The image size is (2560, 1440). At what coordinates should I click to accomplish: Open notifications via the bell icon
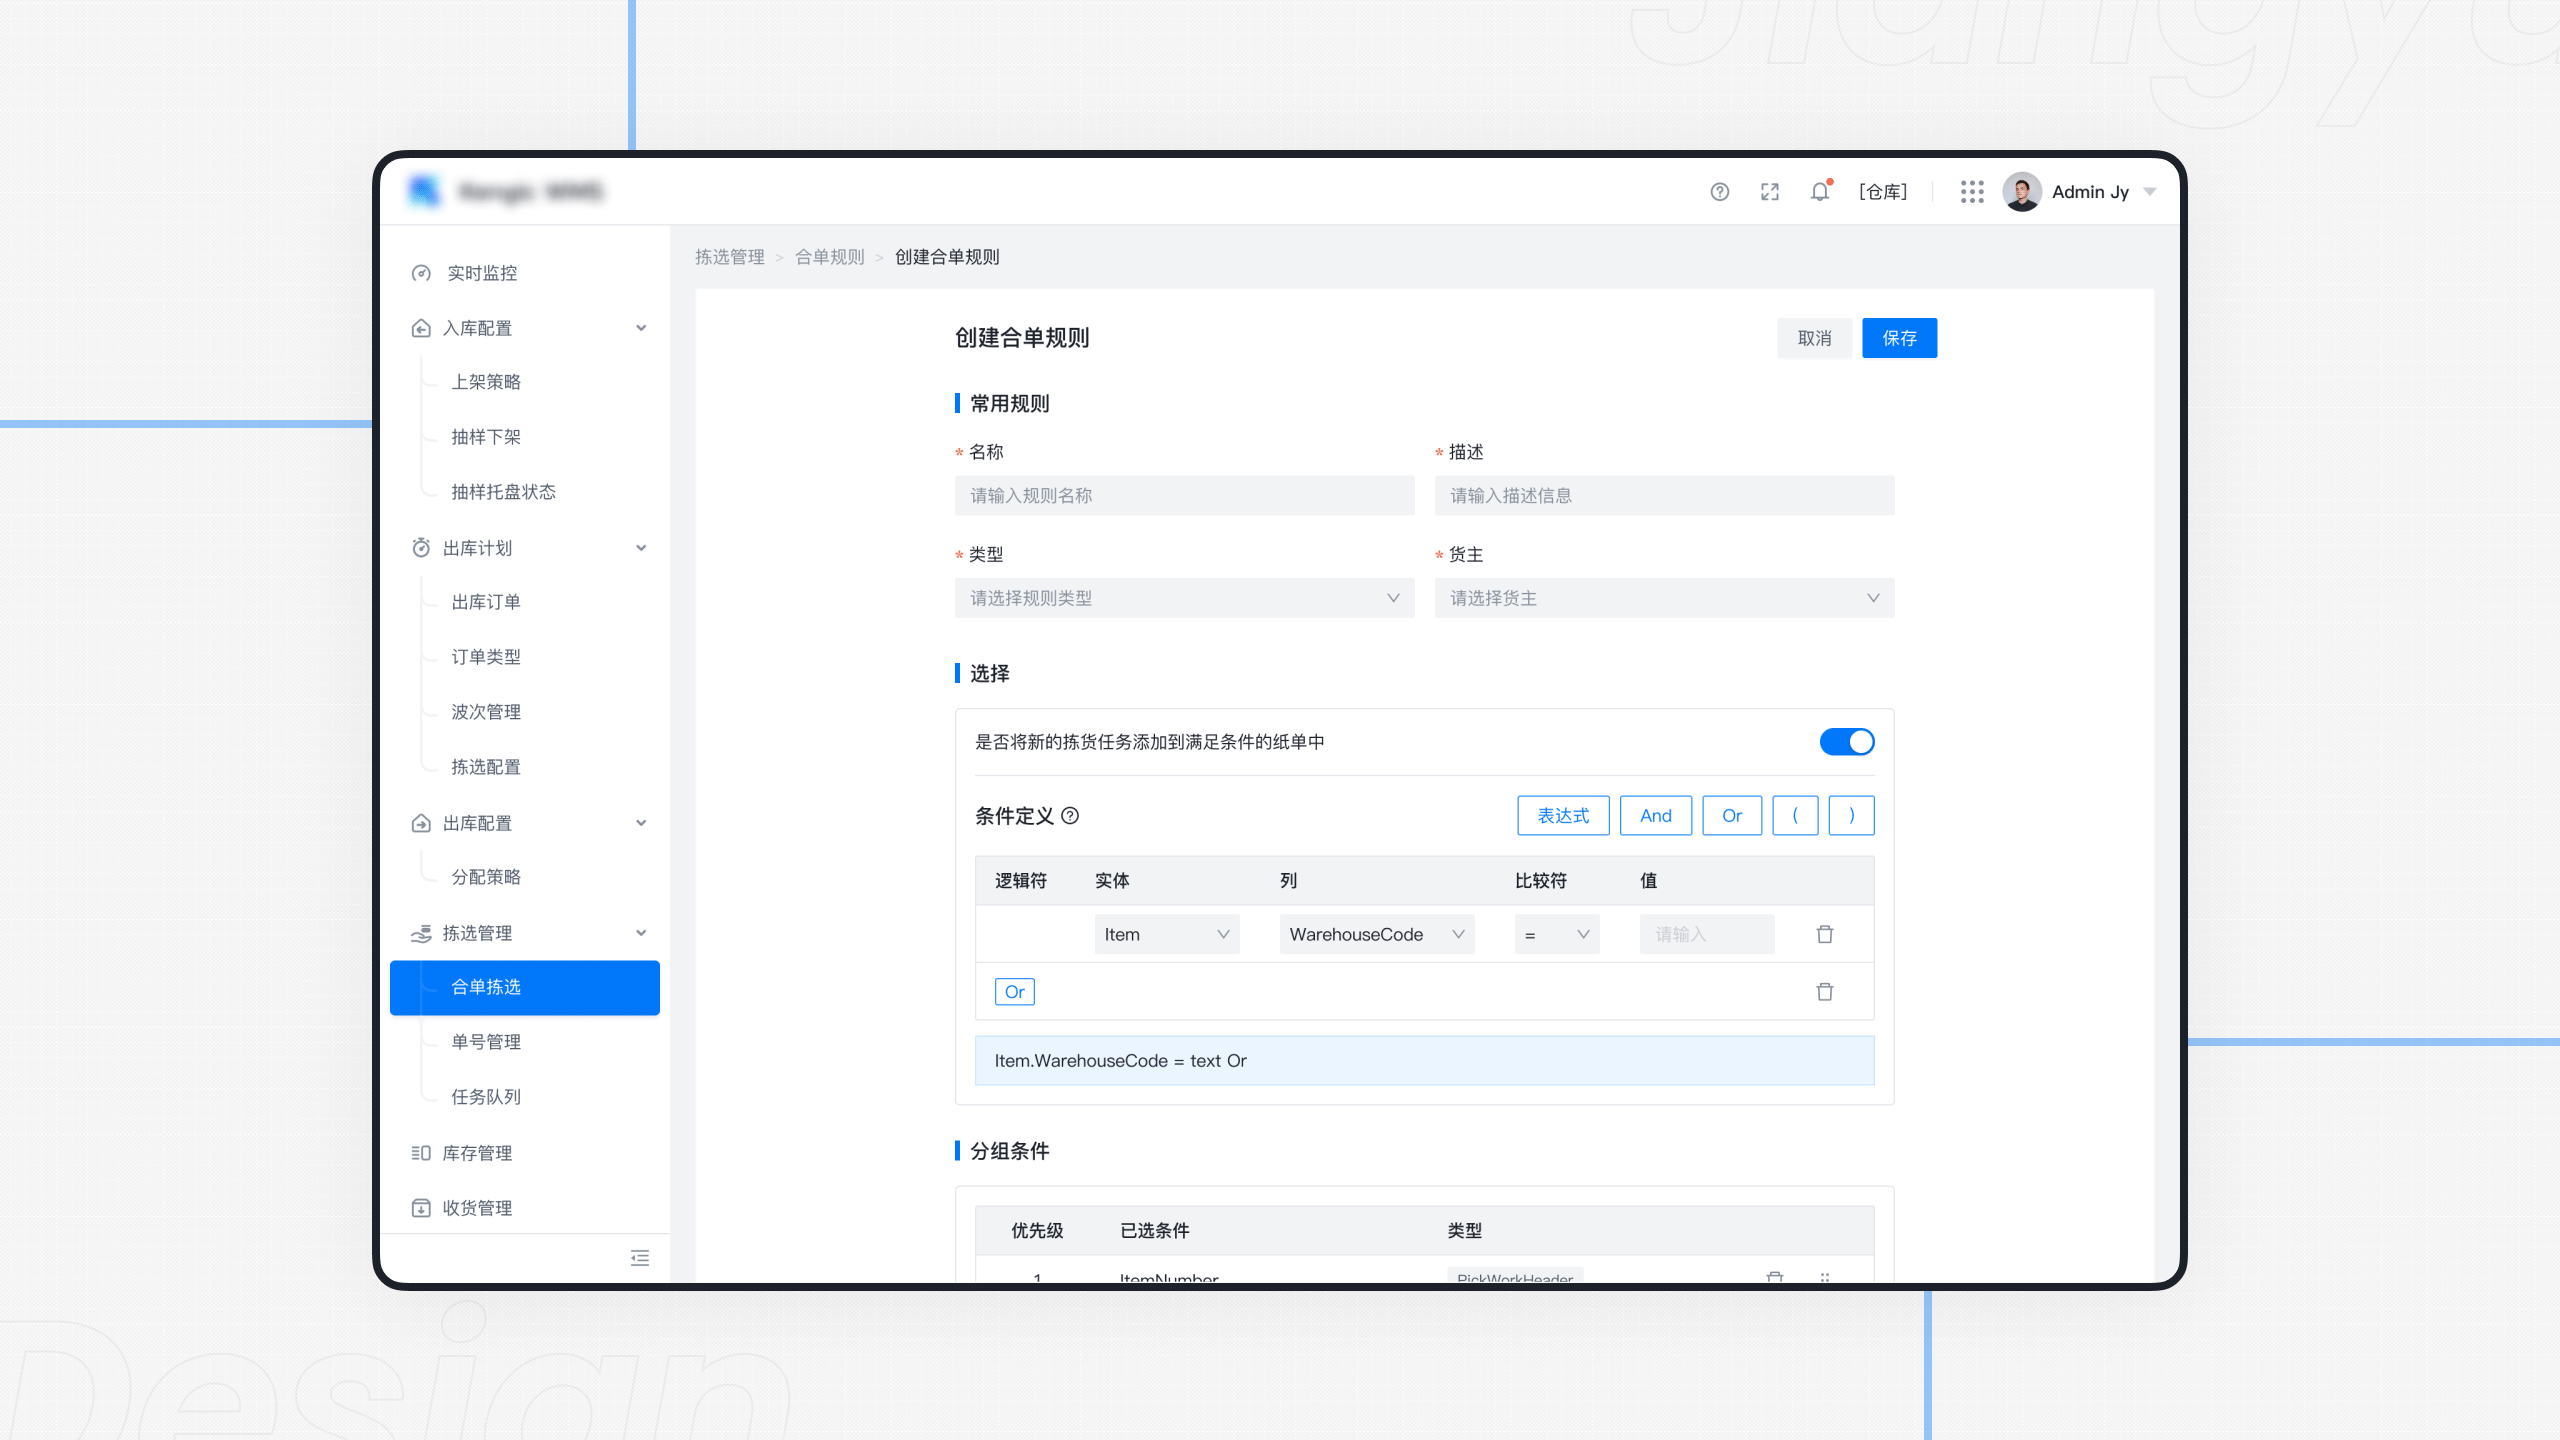click(1819, 191)
